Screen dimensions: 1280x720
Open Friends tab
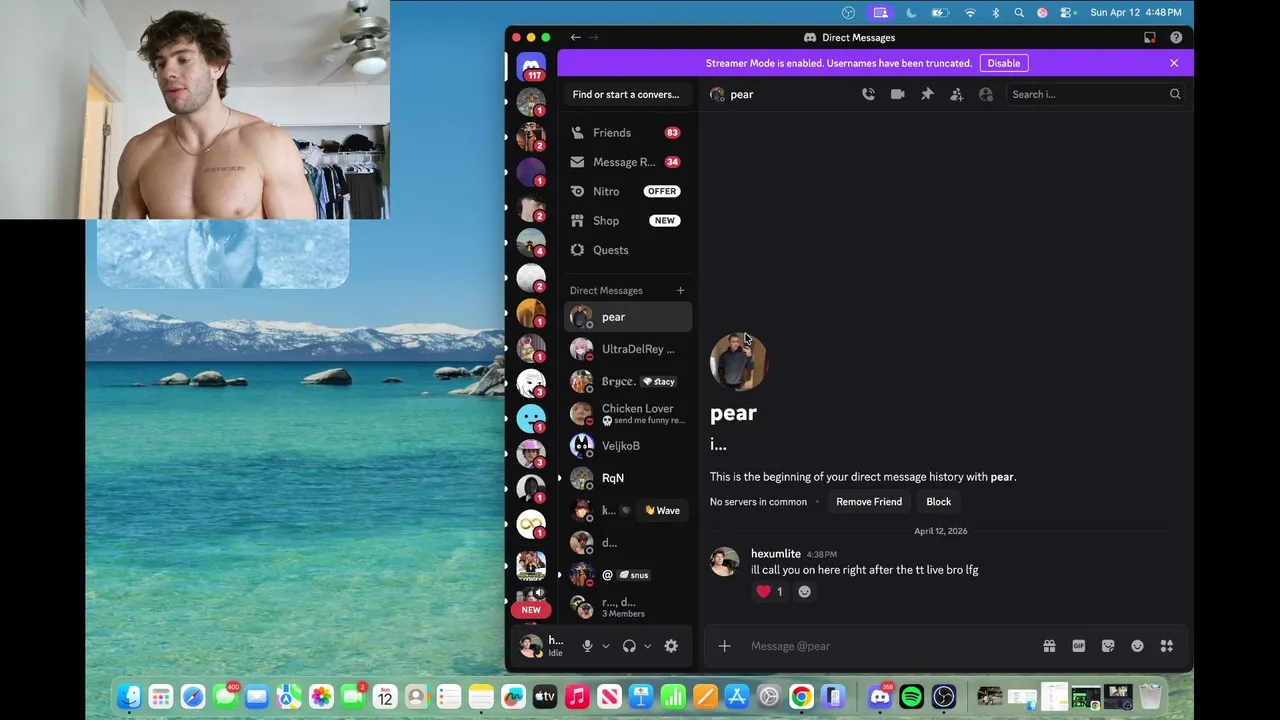(x=627, y=132)
